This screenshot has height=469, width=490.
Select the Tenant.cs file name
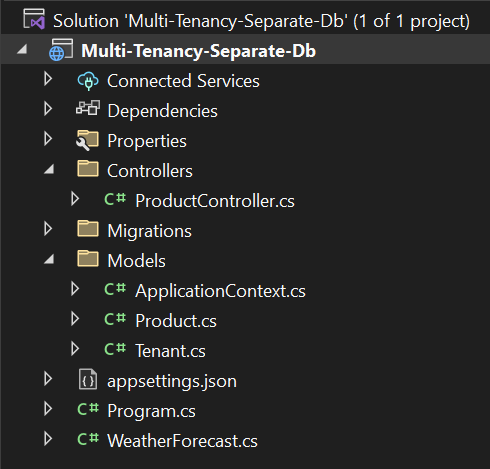[x=170, y=351]
